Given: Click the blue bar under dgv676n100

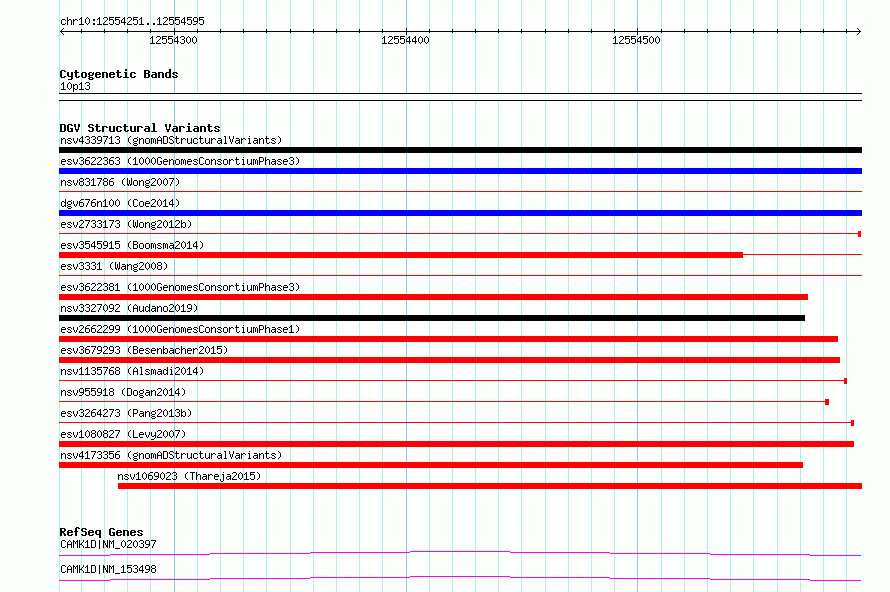Looking at the screenshot, I should point(460,213).
